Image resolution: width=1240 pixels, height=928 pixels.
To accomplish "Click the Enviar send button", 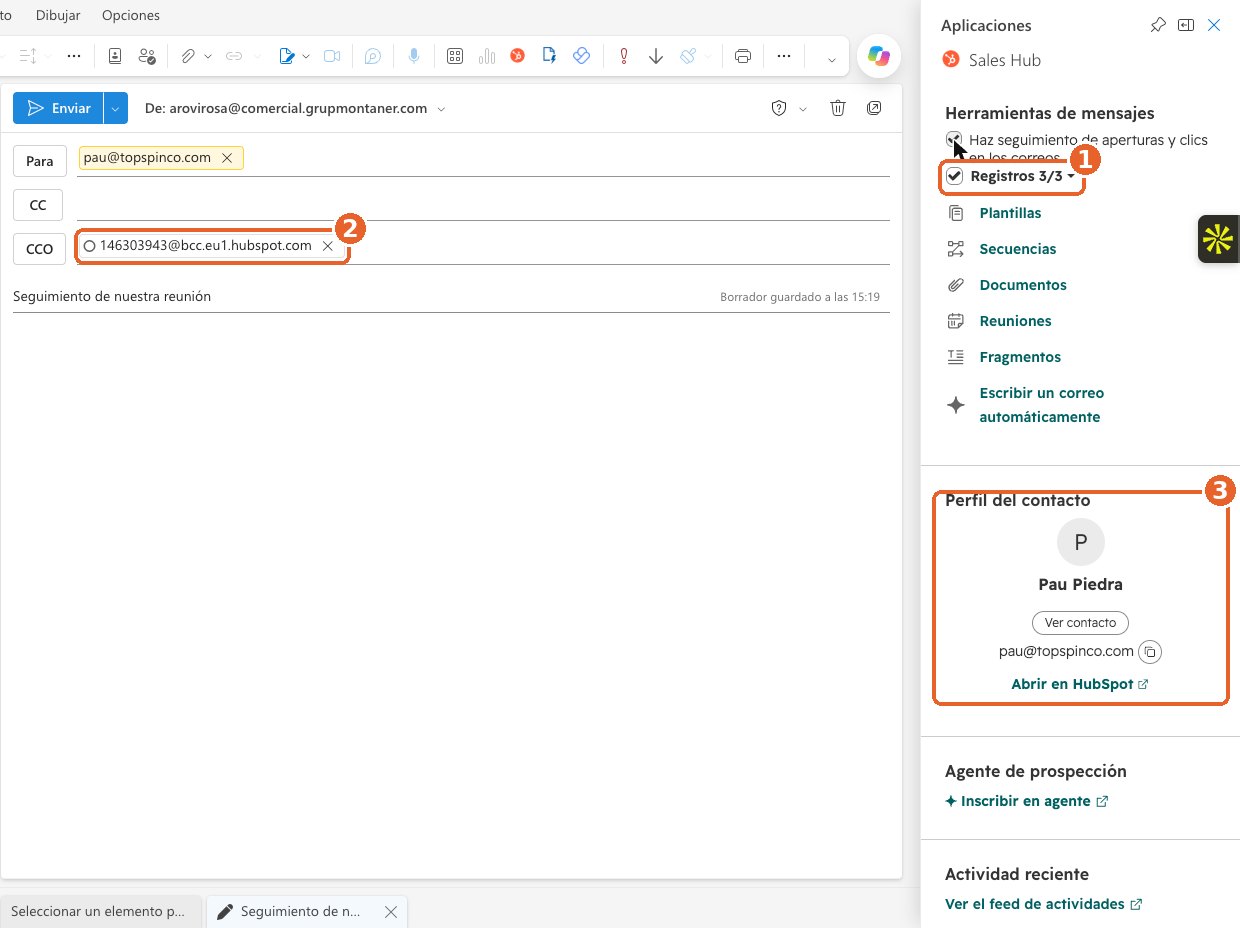I will [x=59, y=108].
